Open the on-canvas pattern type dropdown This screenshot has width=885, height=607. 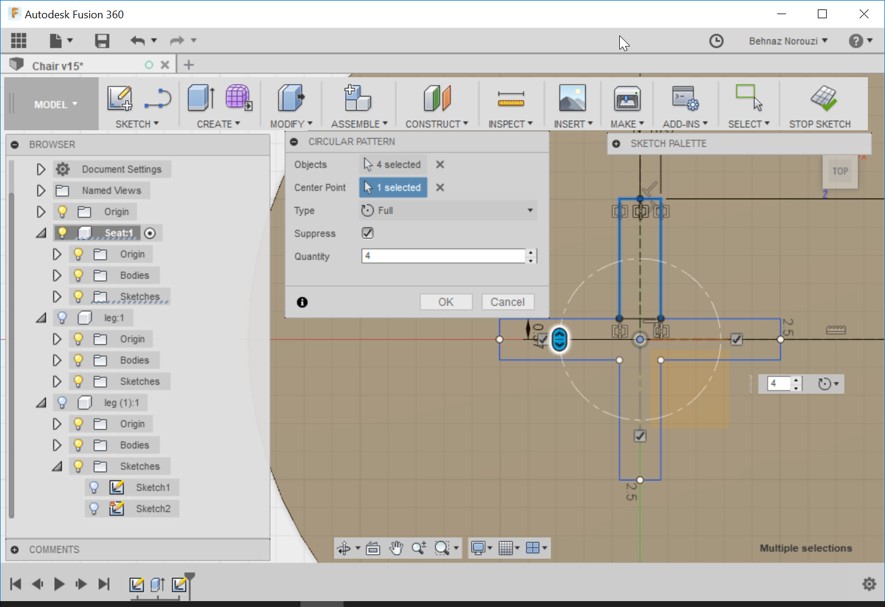[x=828, y=384]
